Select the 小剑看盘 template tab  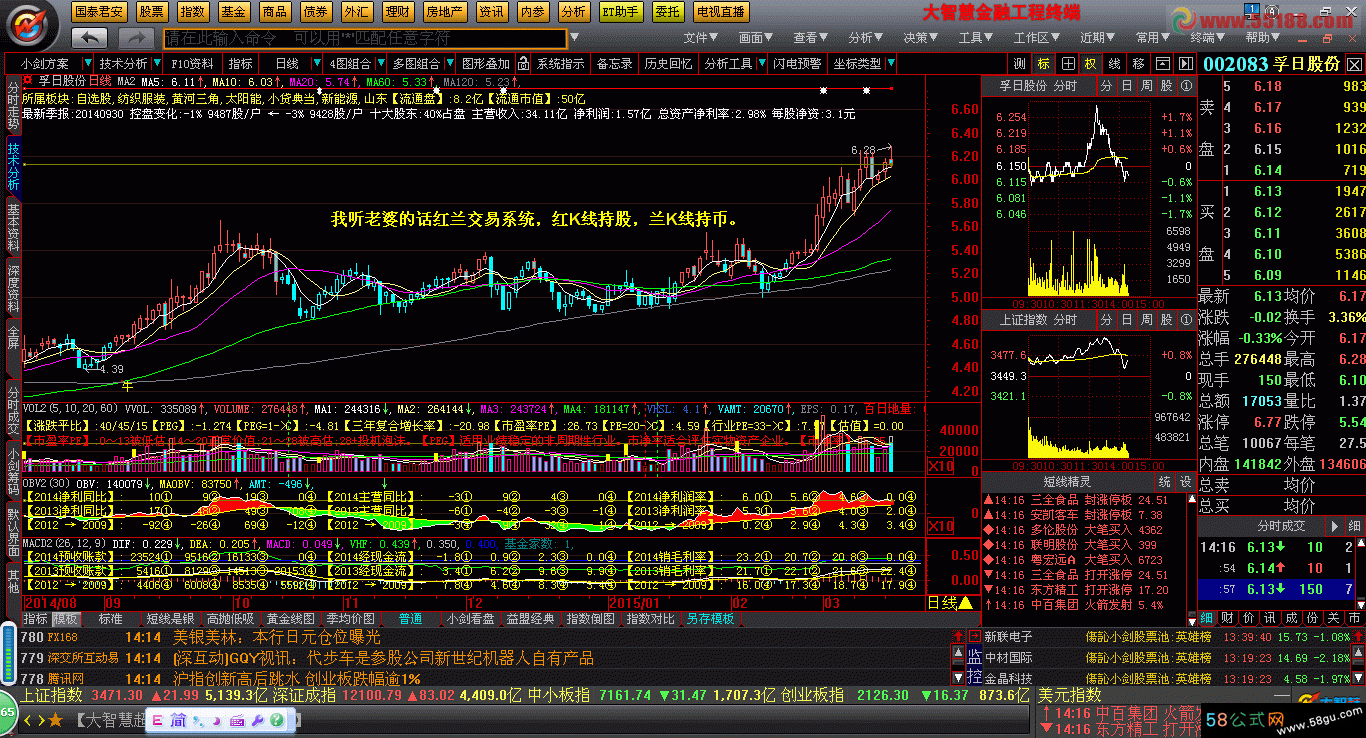(x=470, y=619)
